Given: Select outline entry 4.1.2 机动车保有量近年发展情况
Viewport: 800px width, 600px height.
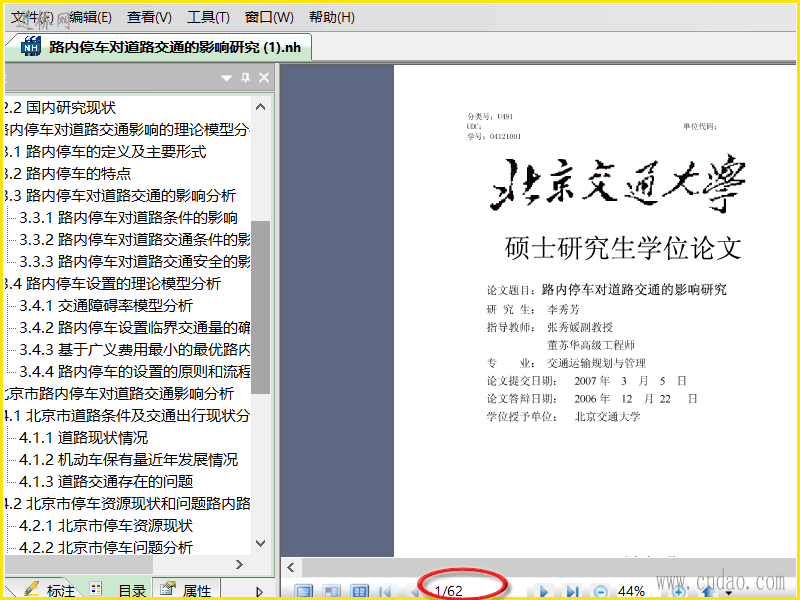Looking at the screenshot, I should pyautogui.click(x=129, y=459).
